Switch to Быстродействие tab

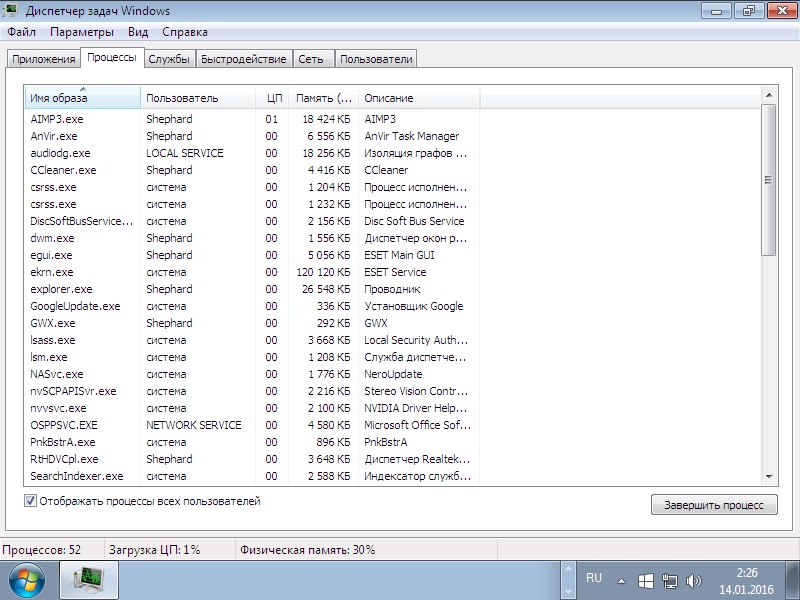coord(243,59)
